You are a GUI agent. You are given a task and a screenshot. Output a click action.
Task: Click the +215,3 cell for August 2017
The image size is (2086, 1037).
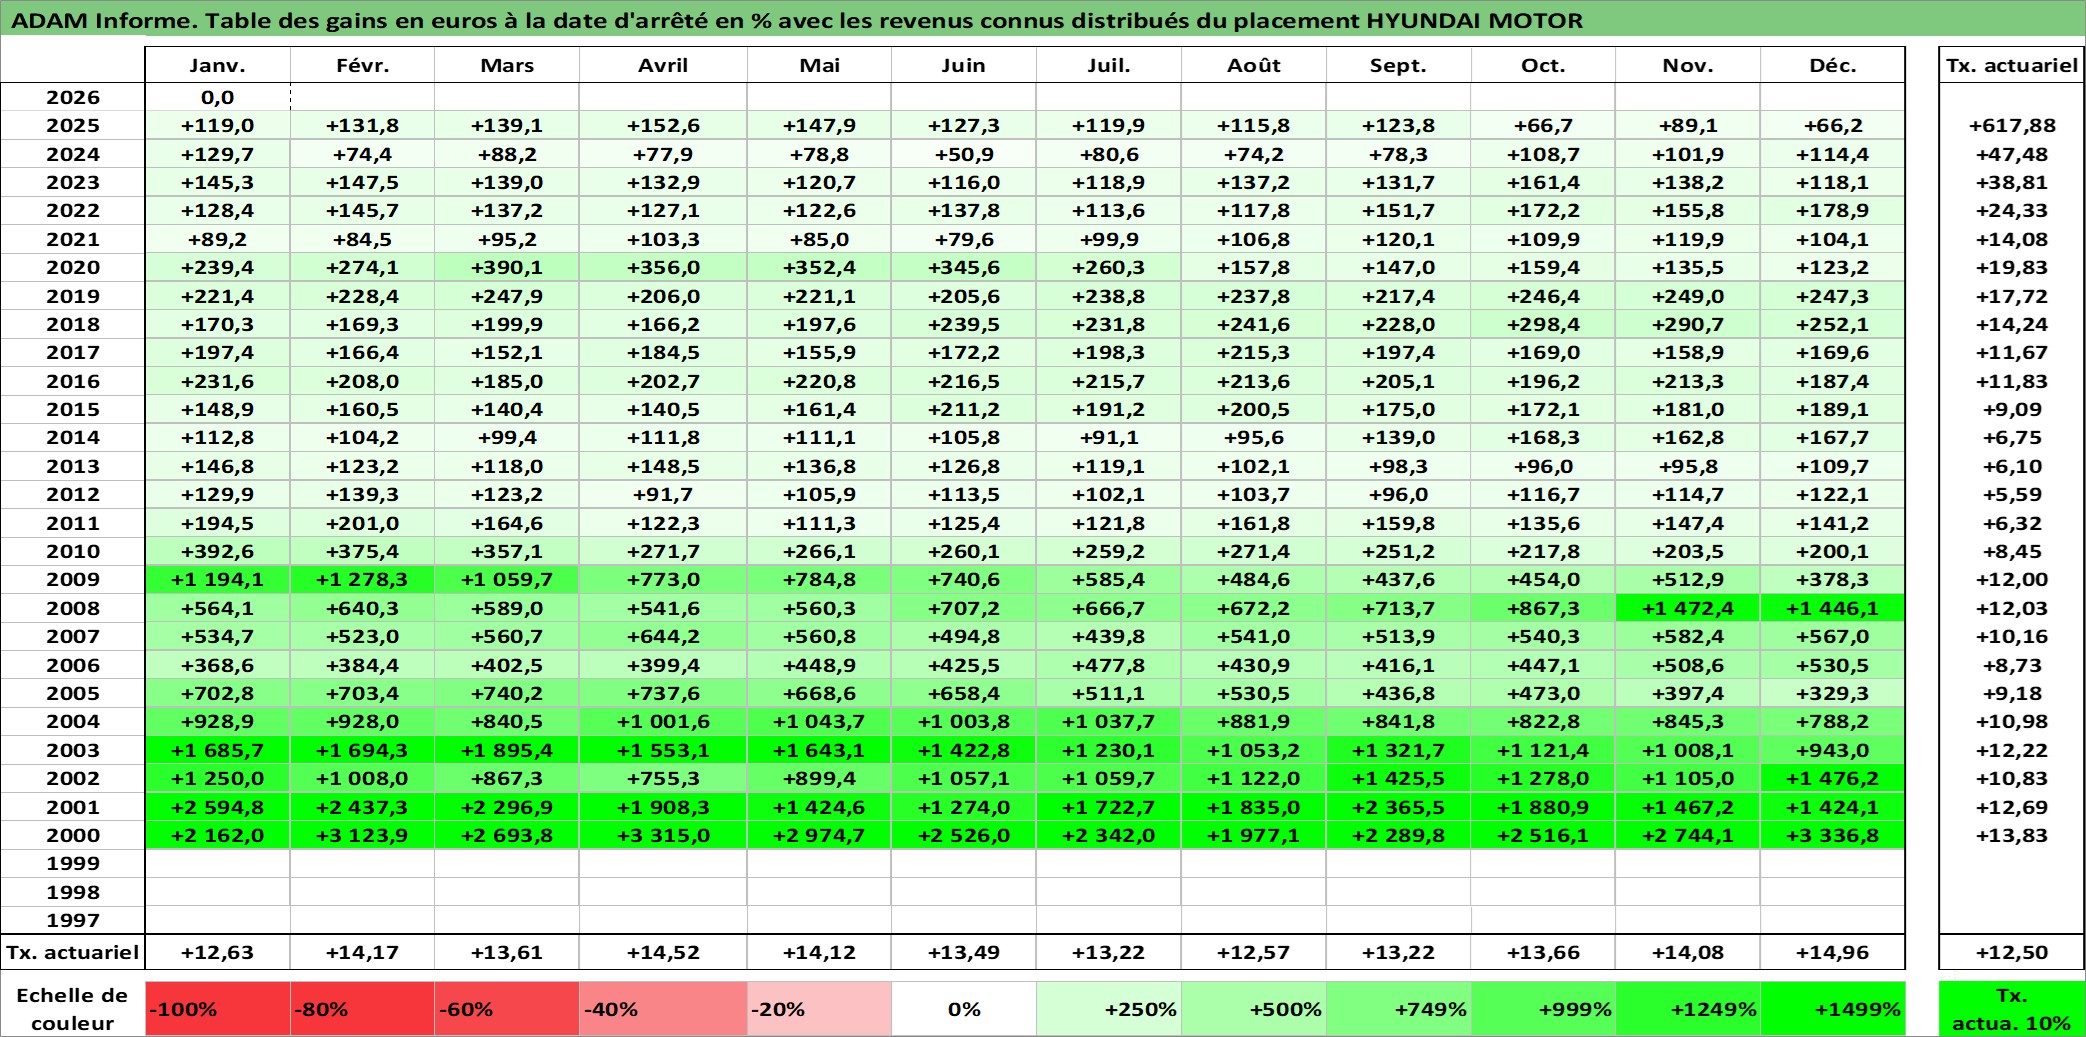(x=1253, y=352)
